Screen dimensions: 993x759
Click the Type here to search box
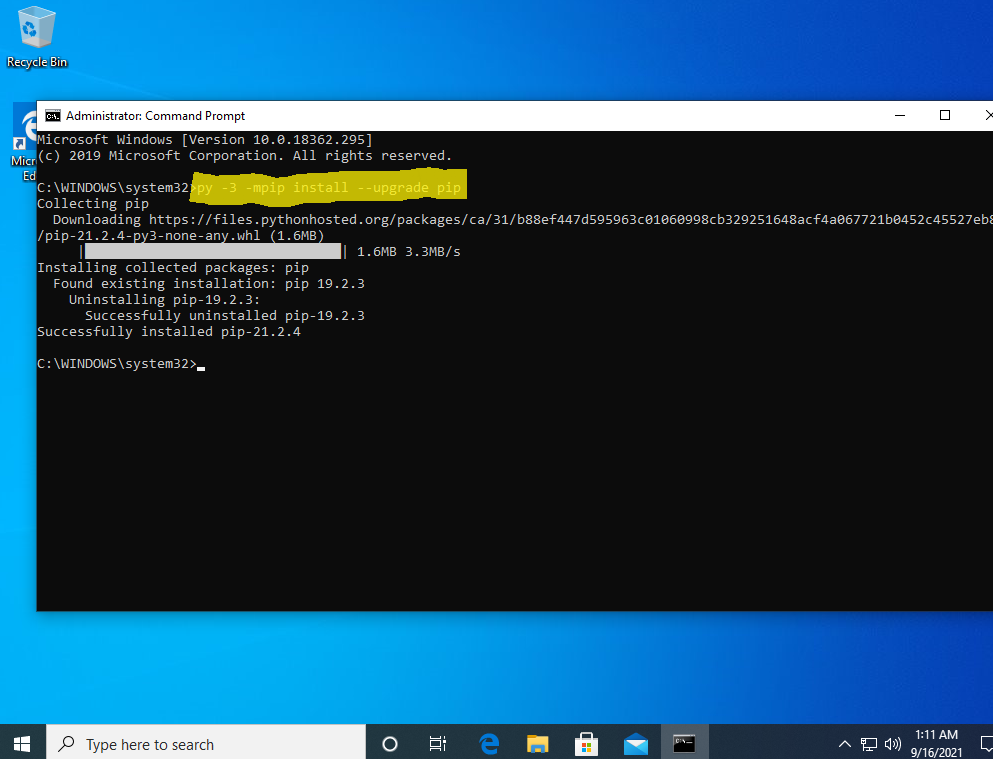206,744
